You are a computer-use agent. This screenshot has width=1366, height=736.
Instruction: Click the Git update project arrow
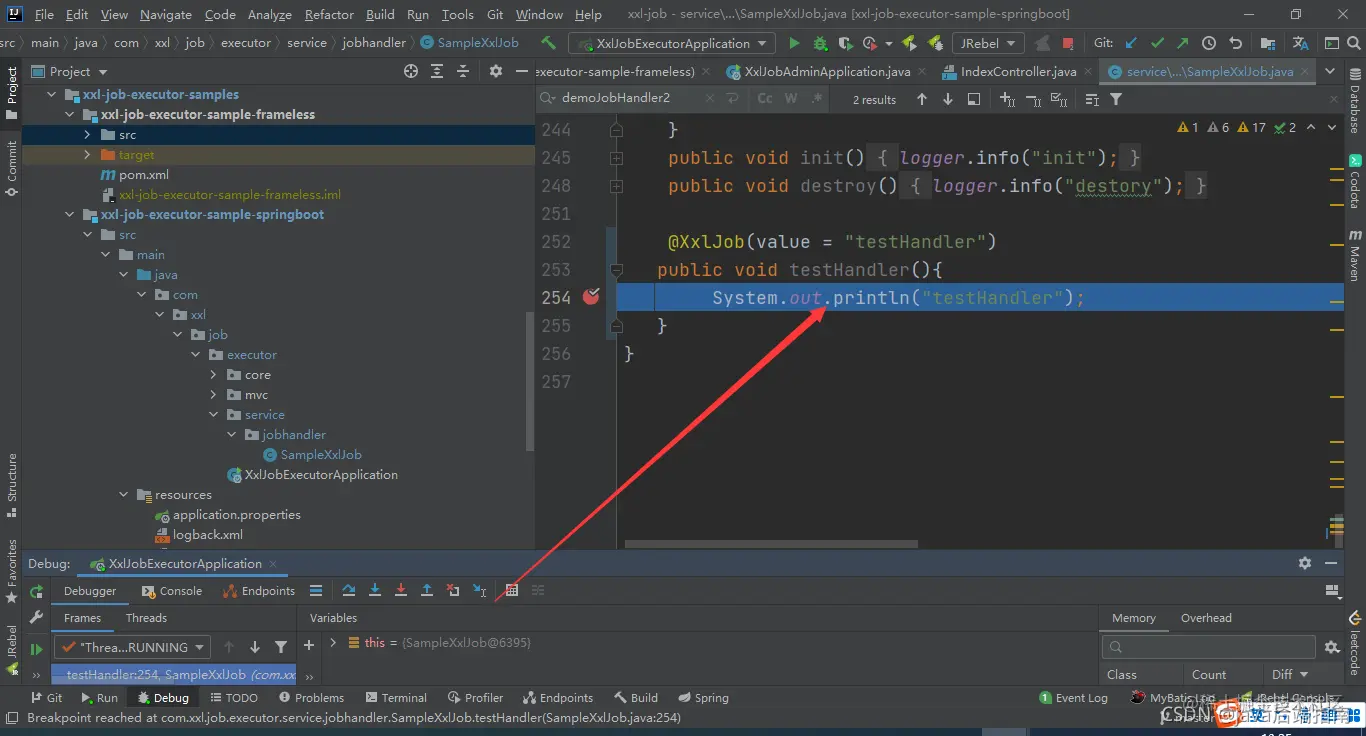pyautogui.click(x=1131, y=43)
